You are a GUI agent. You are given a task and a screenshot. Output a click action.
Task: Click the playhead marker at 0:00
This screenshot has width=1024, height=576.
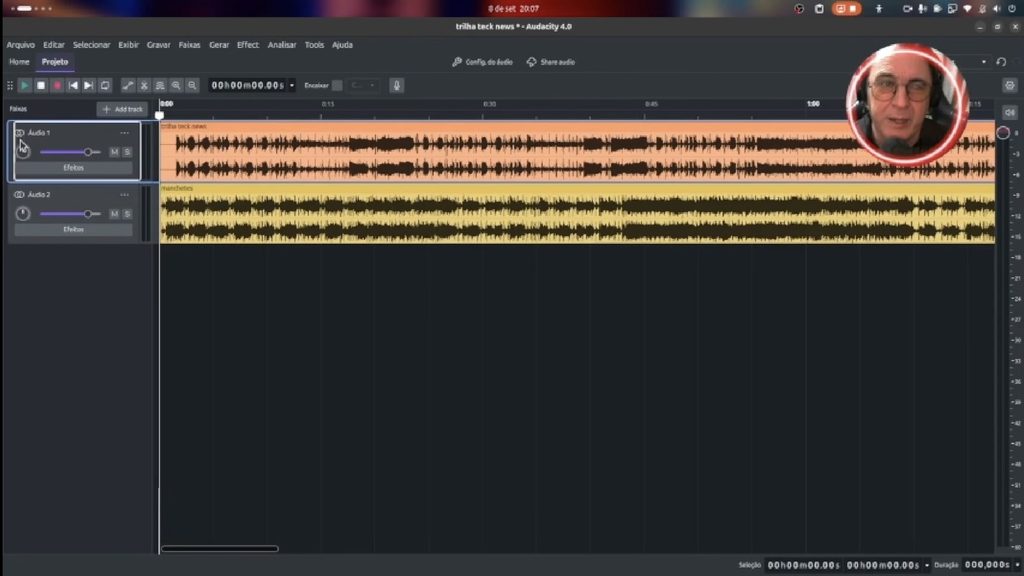(x=159, y=115)
